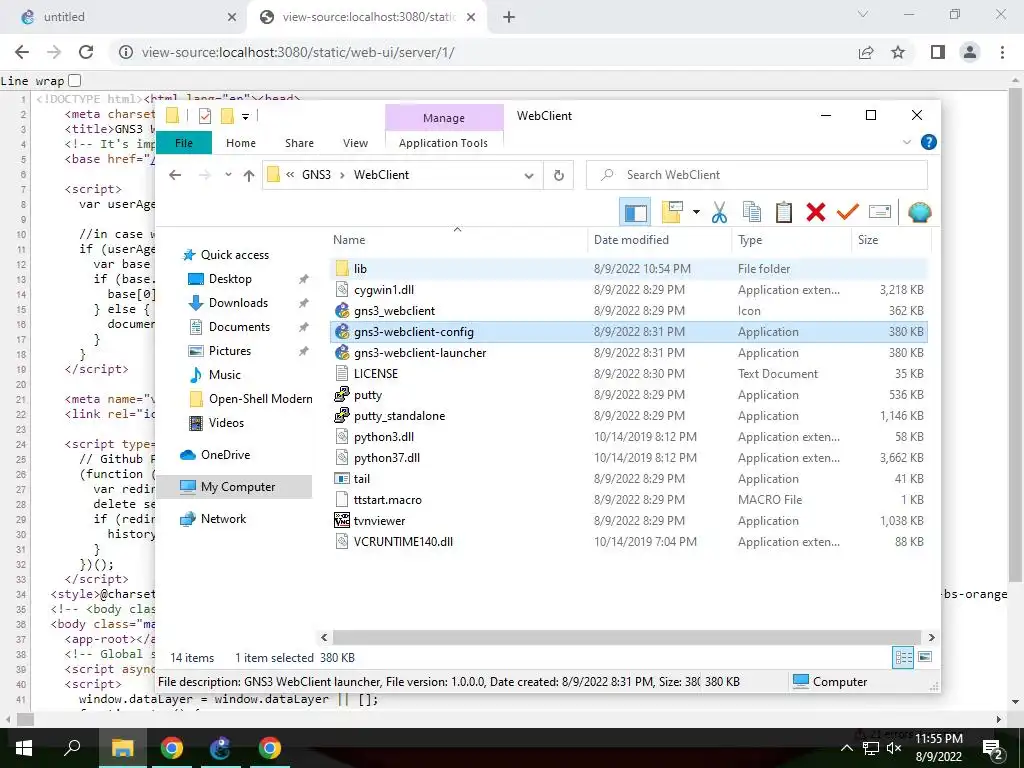Screen dimensions: 1024x768
Task: Open Chrome side panel icon
Action: coord(938,52)
